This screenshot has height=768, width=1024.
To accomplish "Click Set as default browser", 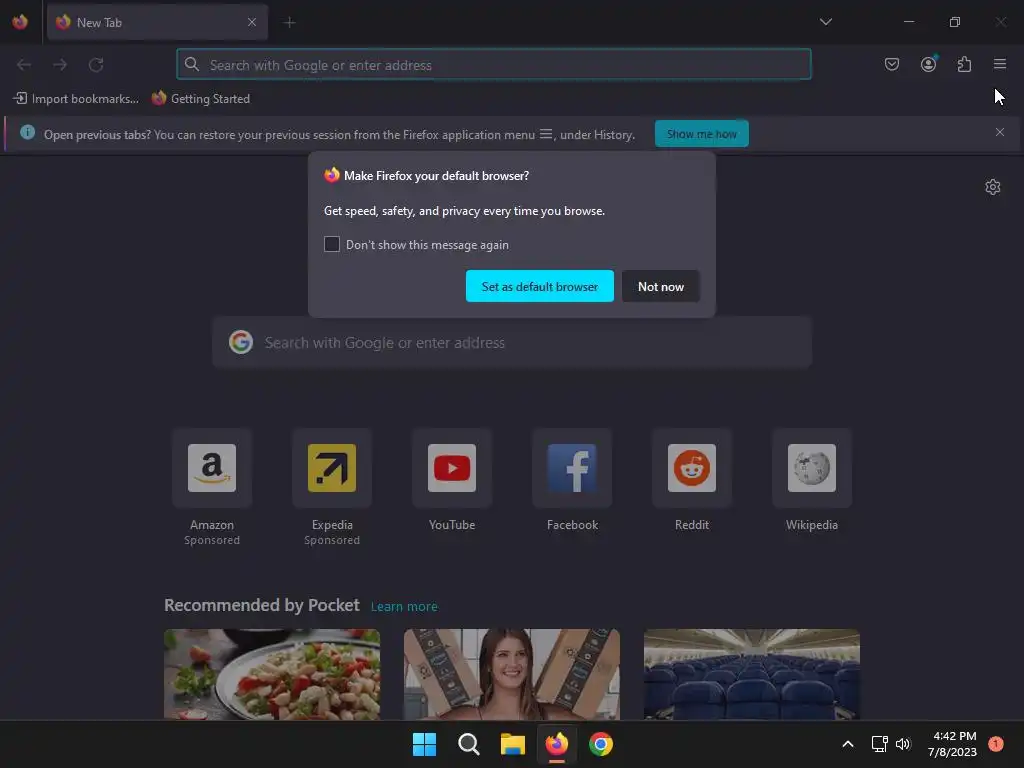I will click(539, 286).
